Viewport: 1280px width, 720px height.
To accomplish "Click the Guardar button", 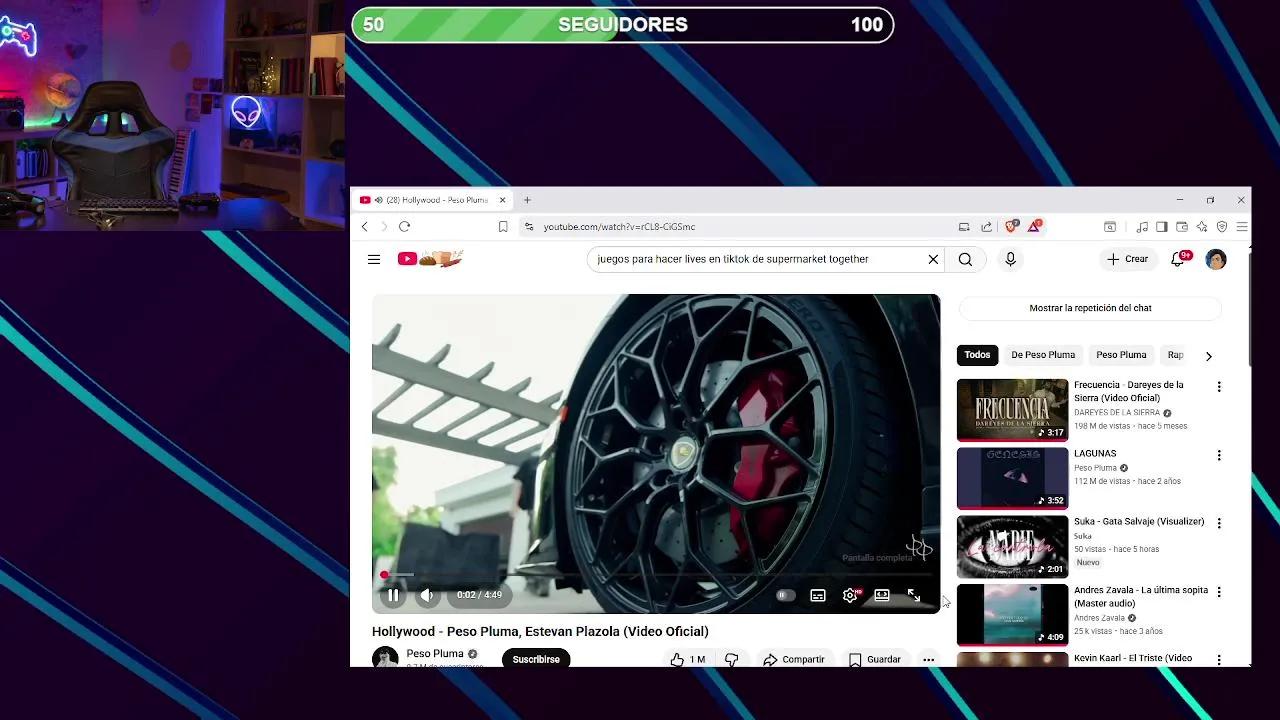I will [x=875, y=659].
